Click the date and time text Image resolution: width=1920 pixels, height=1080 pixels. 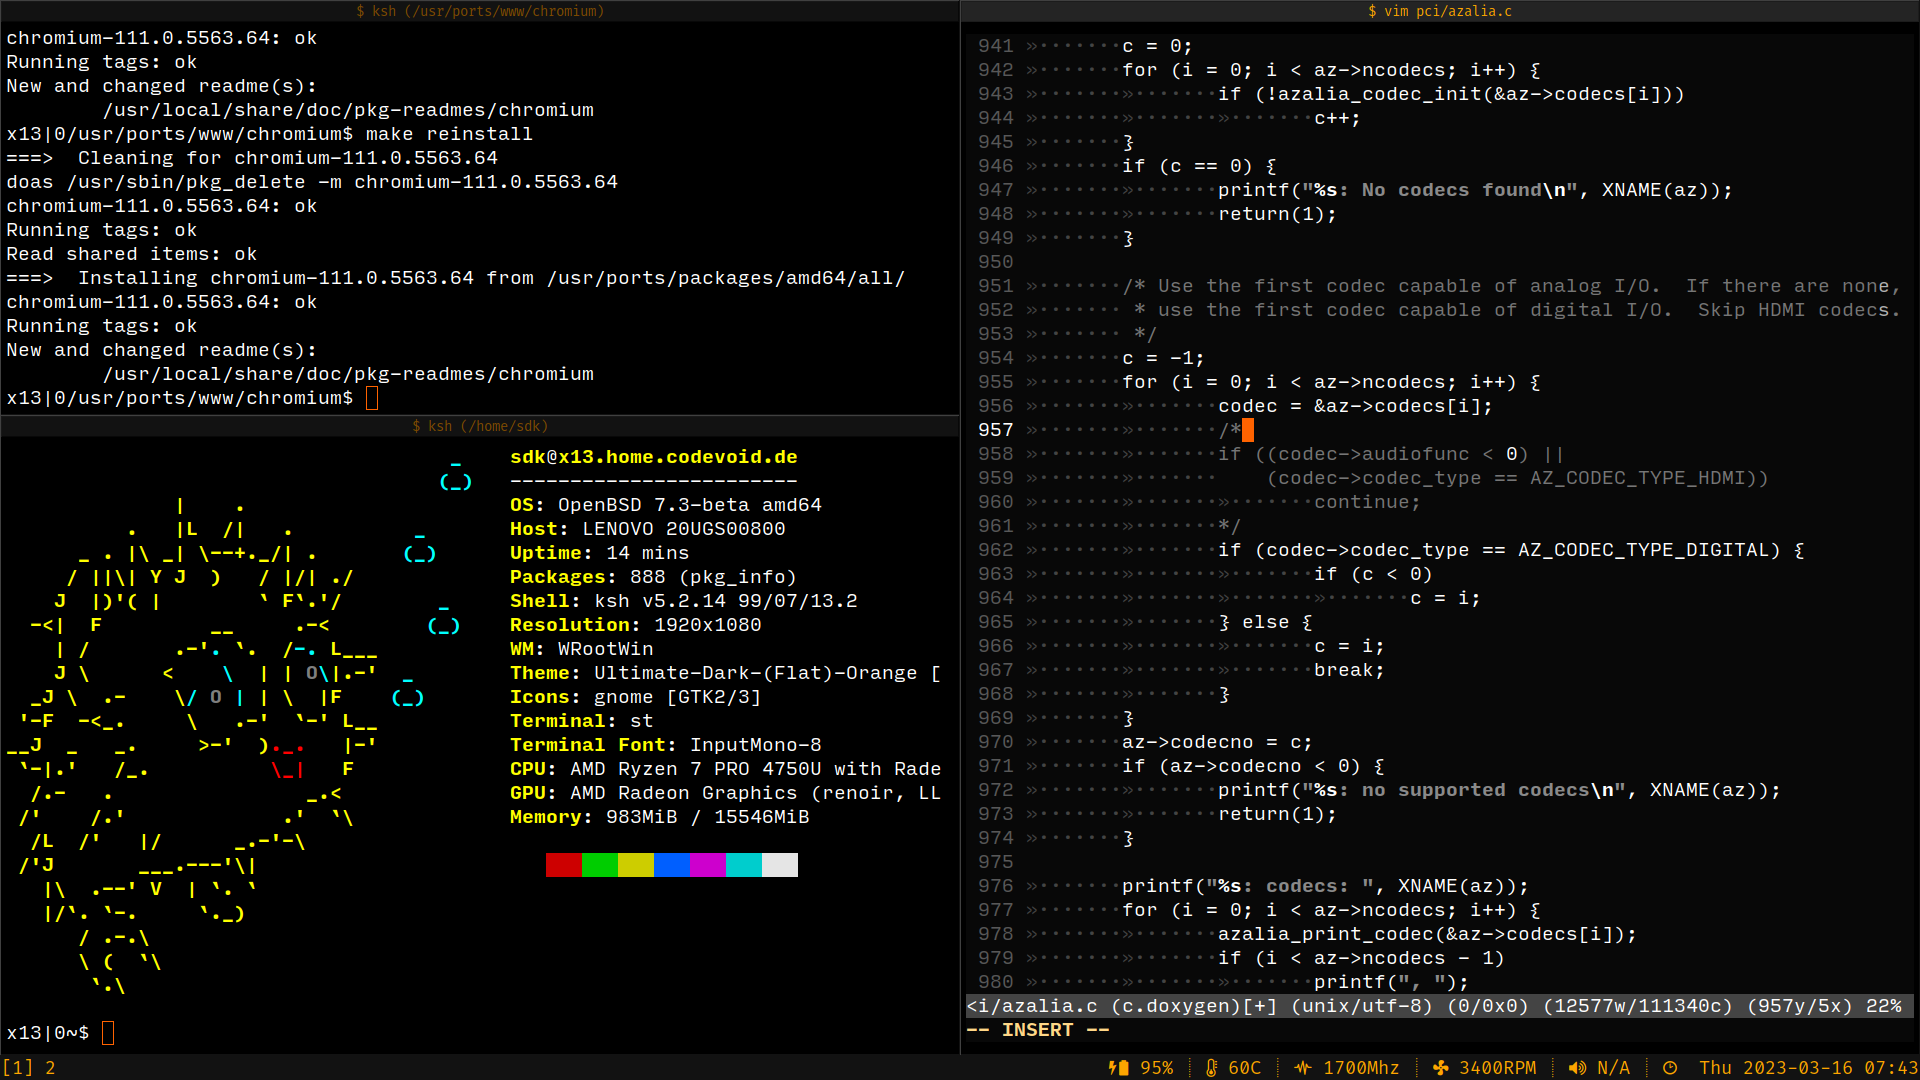pyautogui.click(x=1808, y=1068)
